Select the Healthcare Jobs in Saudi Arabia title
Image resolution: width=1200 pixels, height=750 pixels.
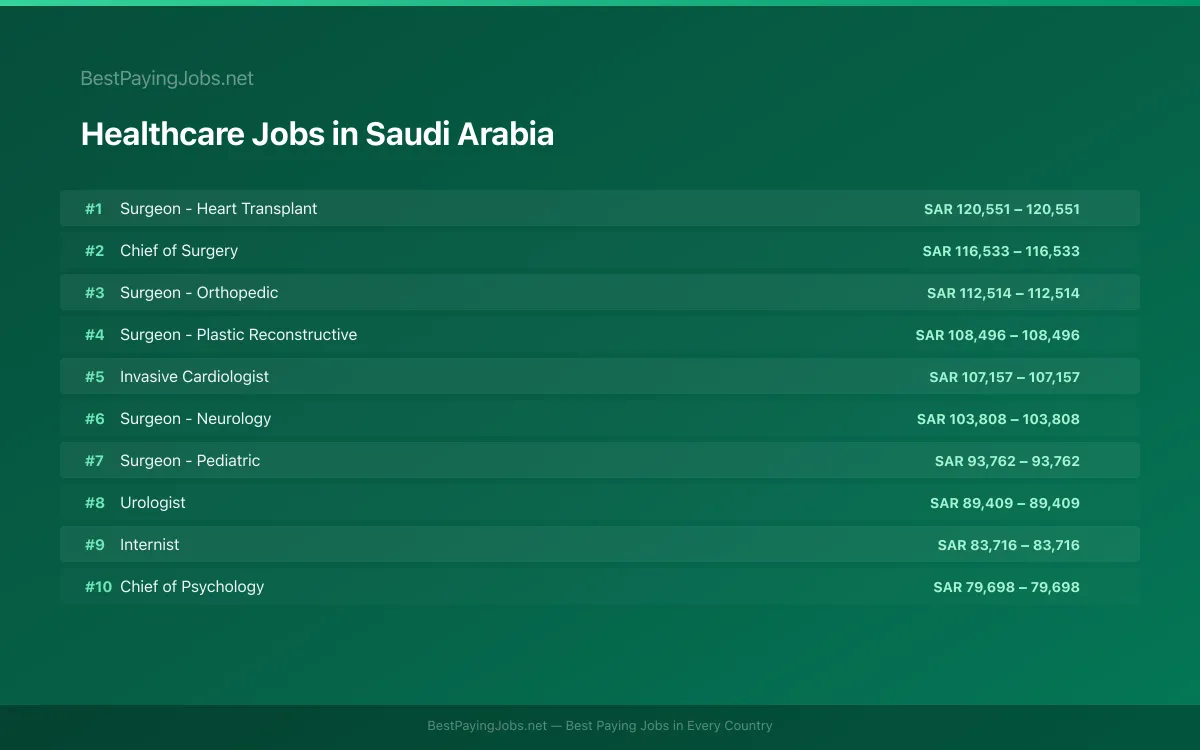point(317,134)
